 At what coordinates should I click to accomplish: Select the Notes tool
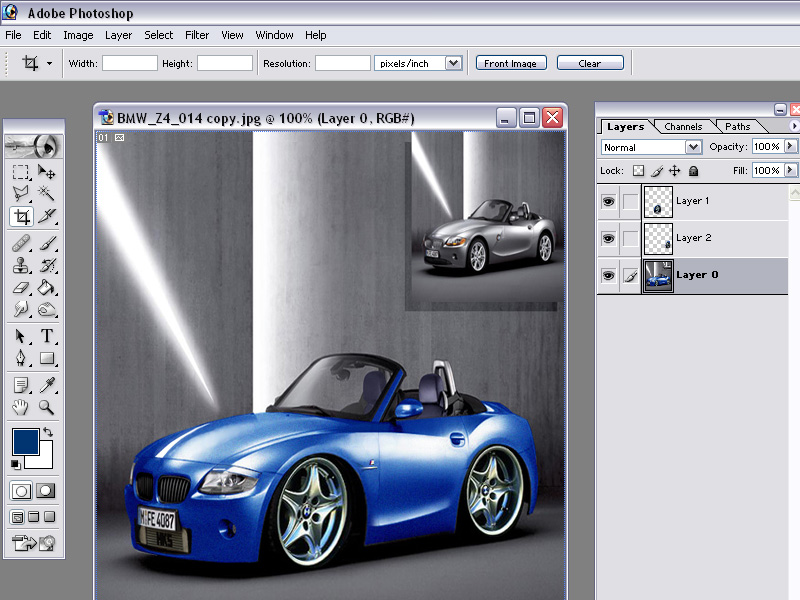pyautogui.click(x=21, y=385)
